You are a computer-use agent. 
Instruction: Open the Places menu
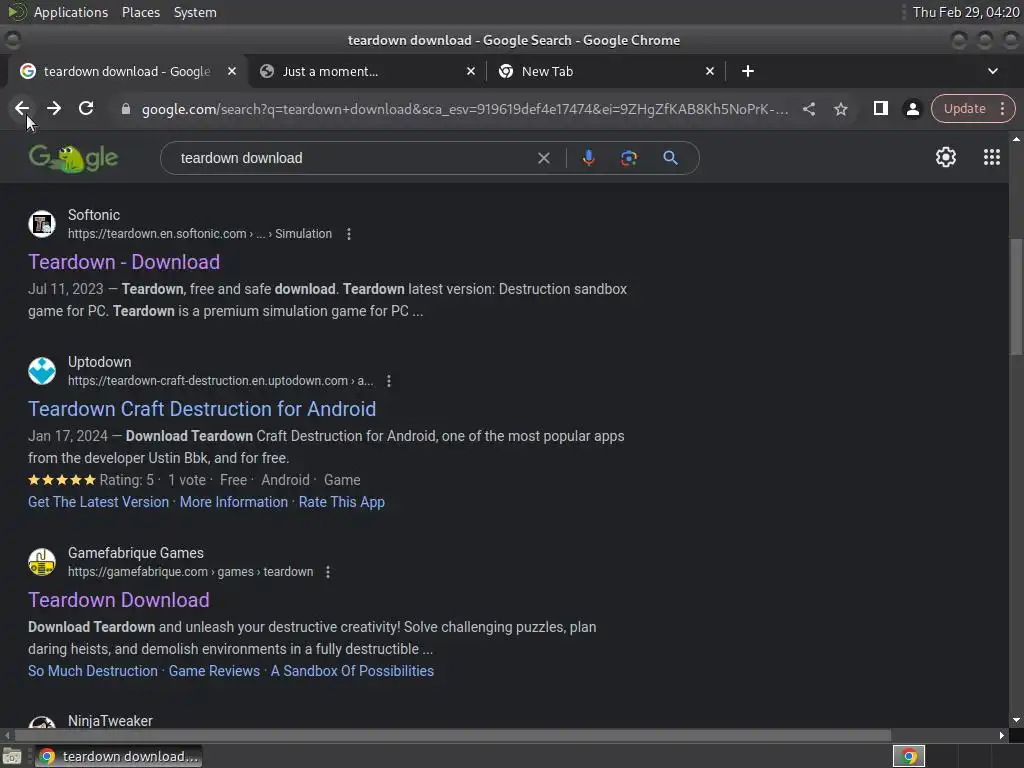pos(140,12)
